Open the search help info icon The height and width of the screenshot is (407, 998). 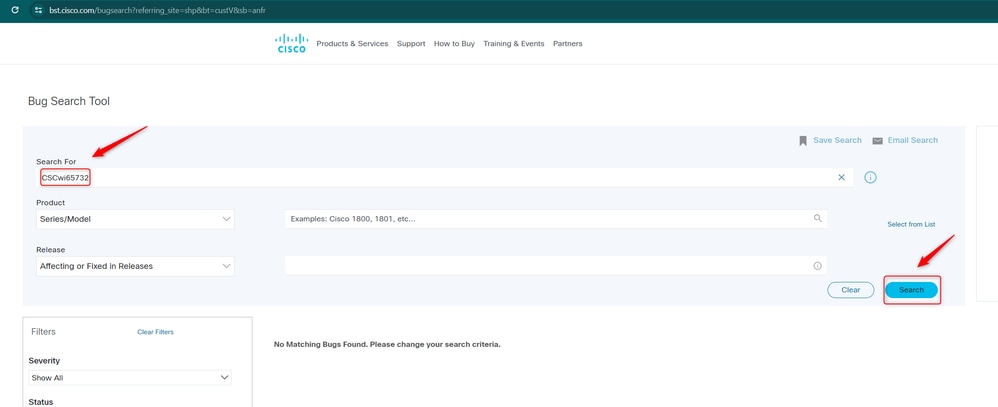(x=870, y=178)
